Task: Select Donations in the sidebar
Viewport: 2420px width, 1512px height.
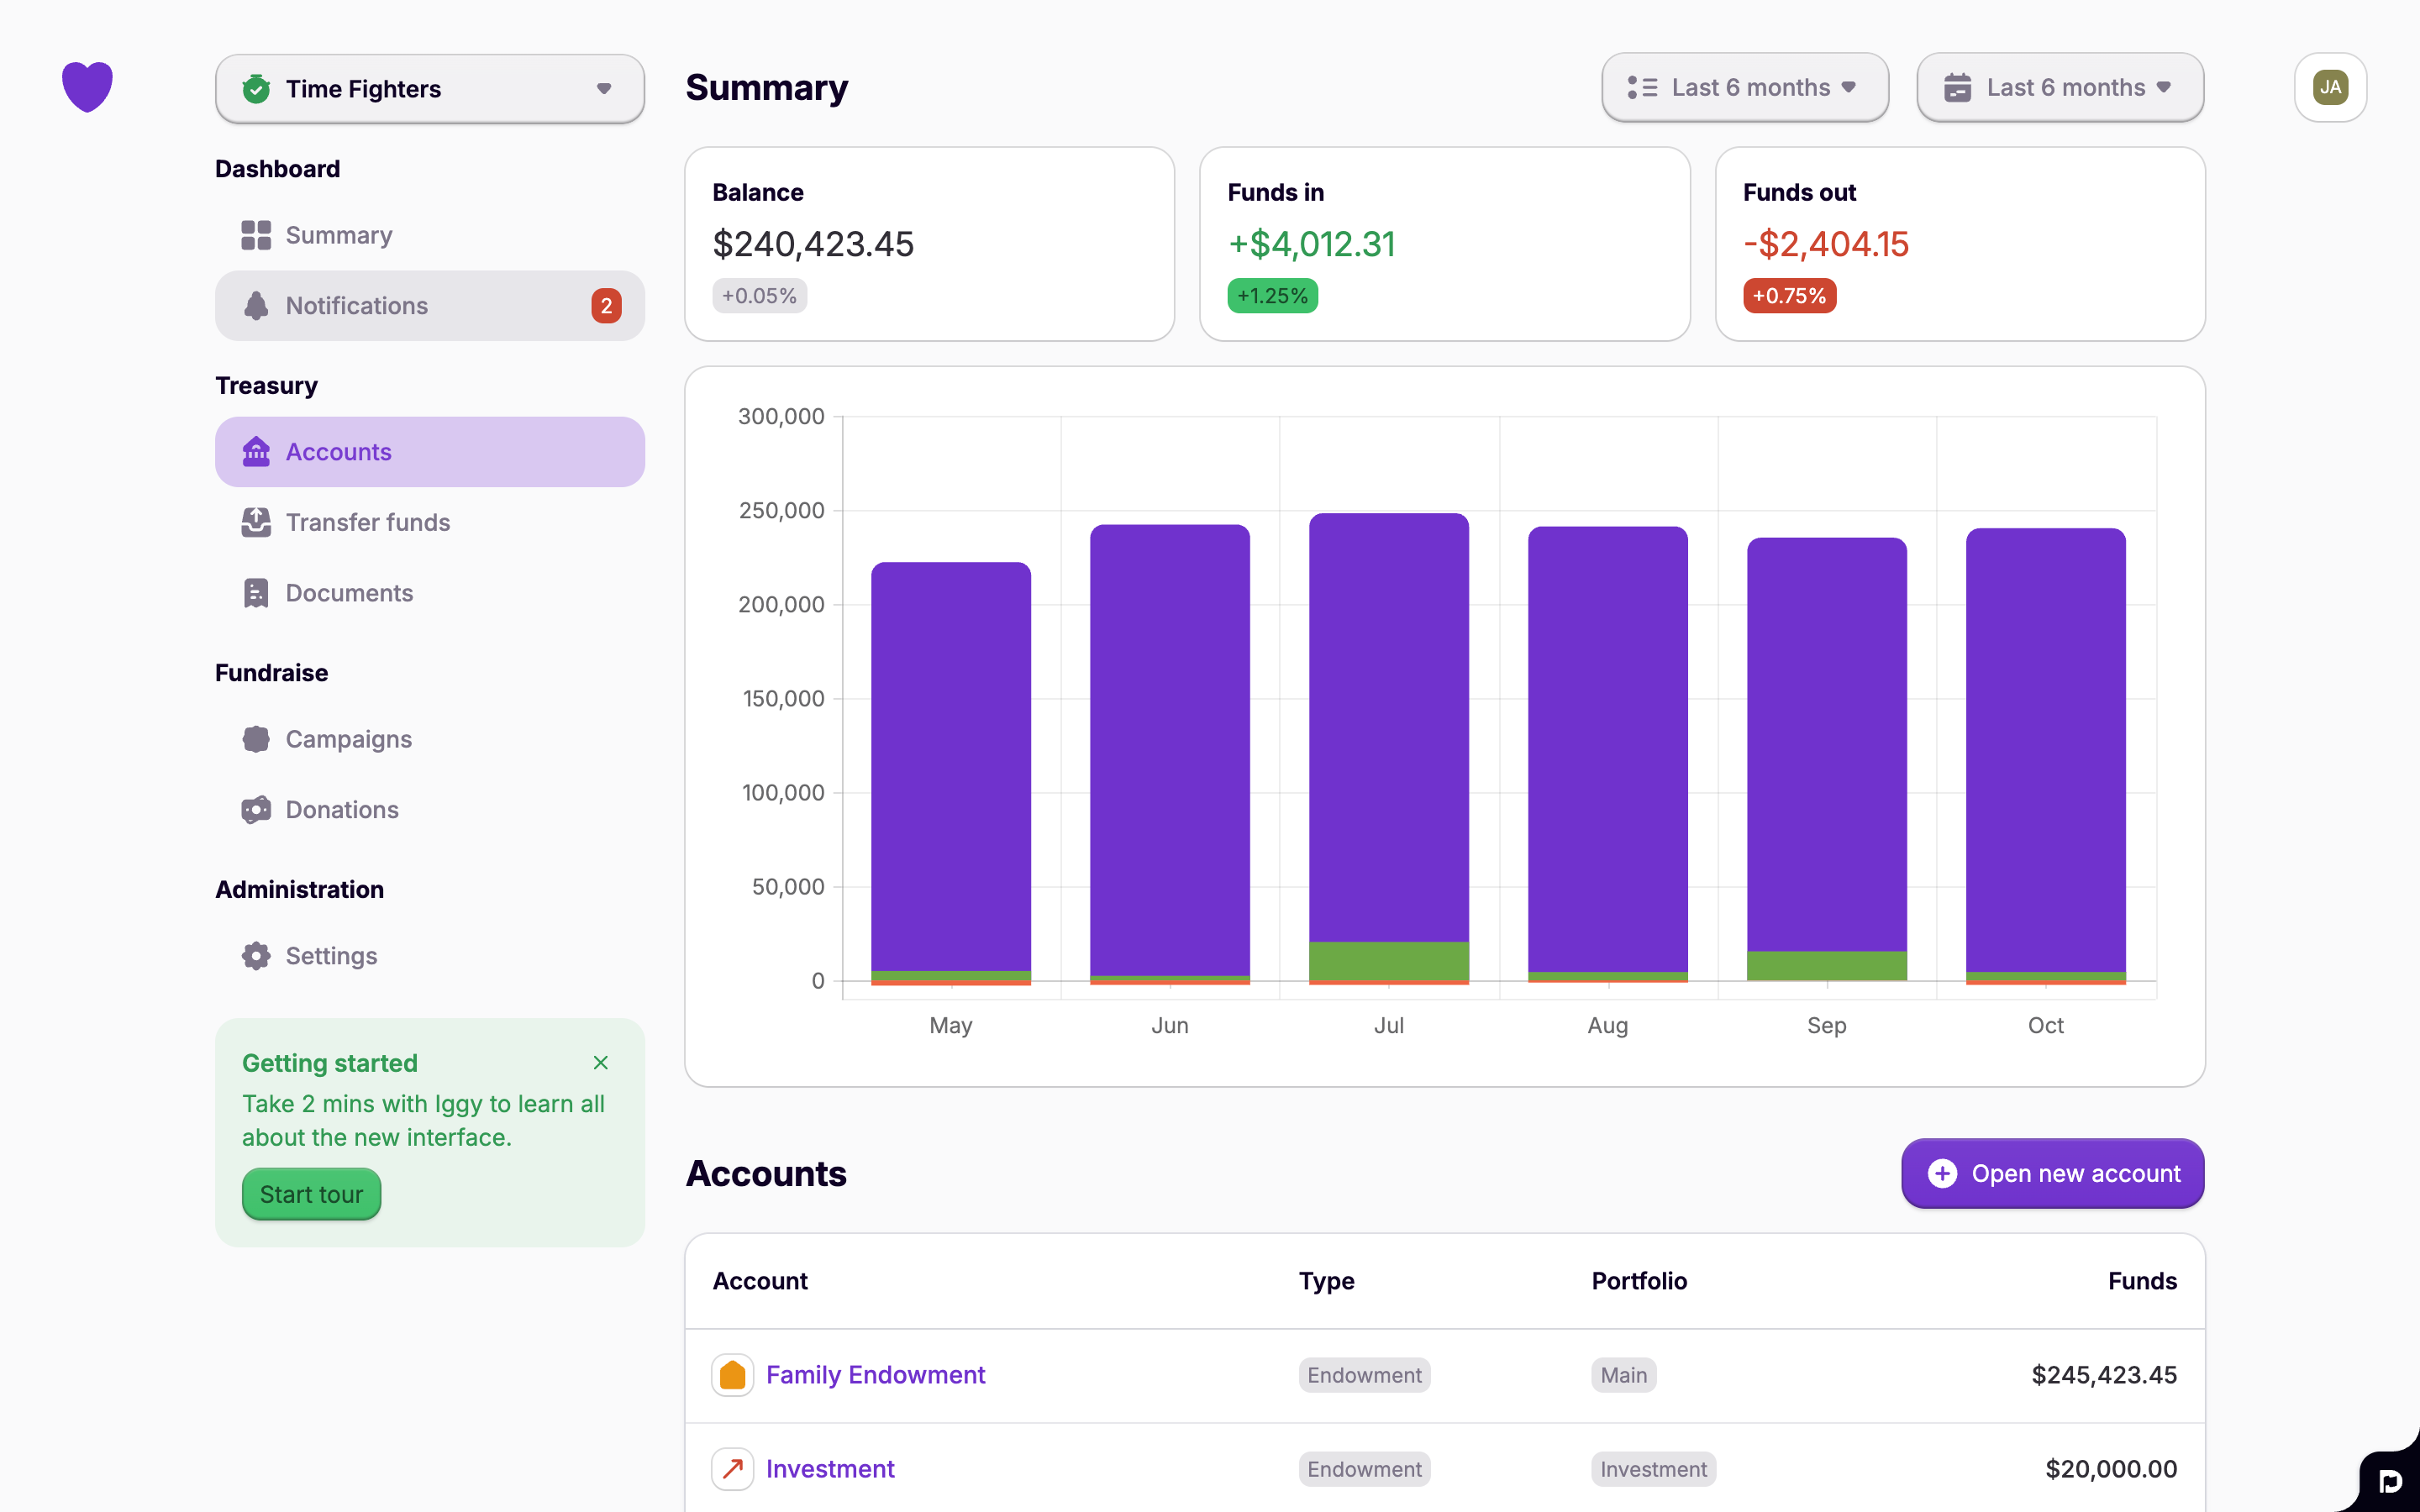Action: [342, 809]
